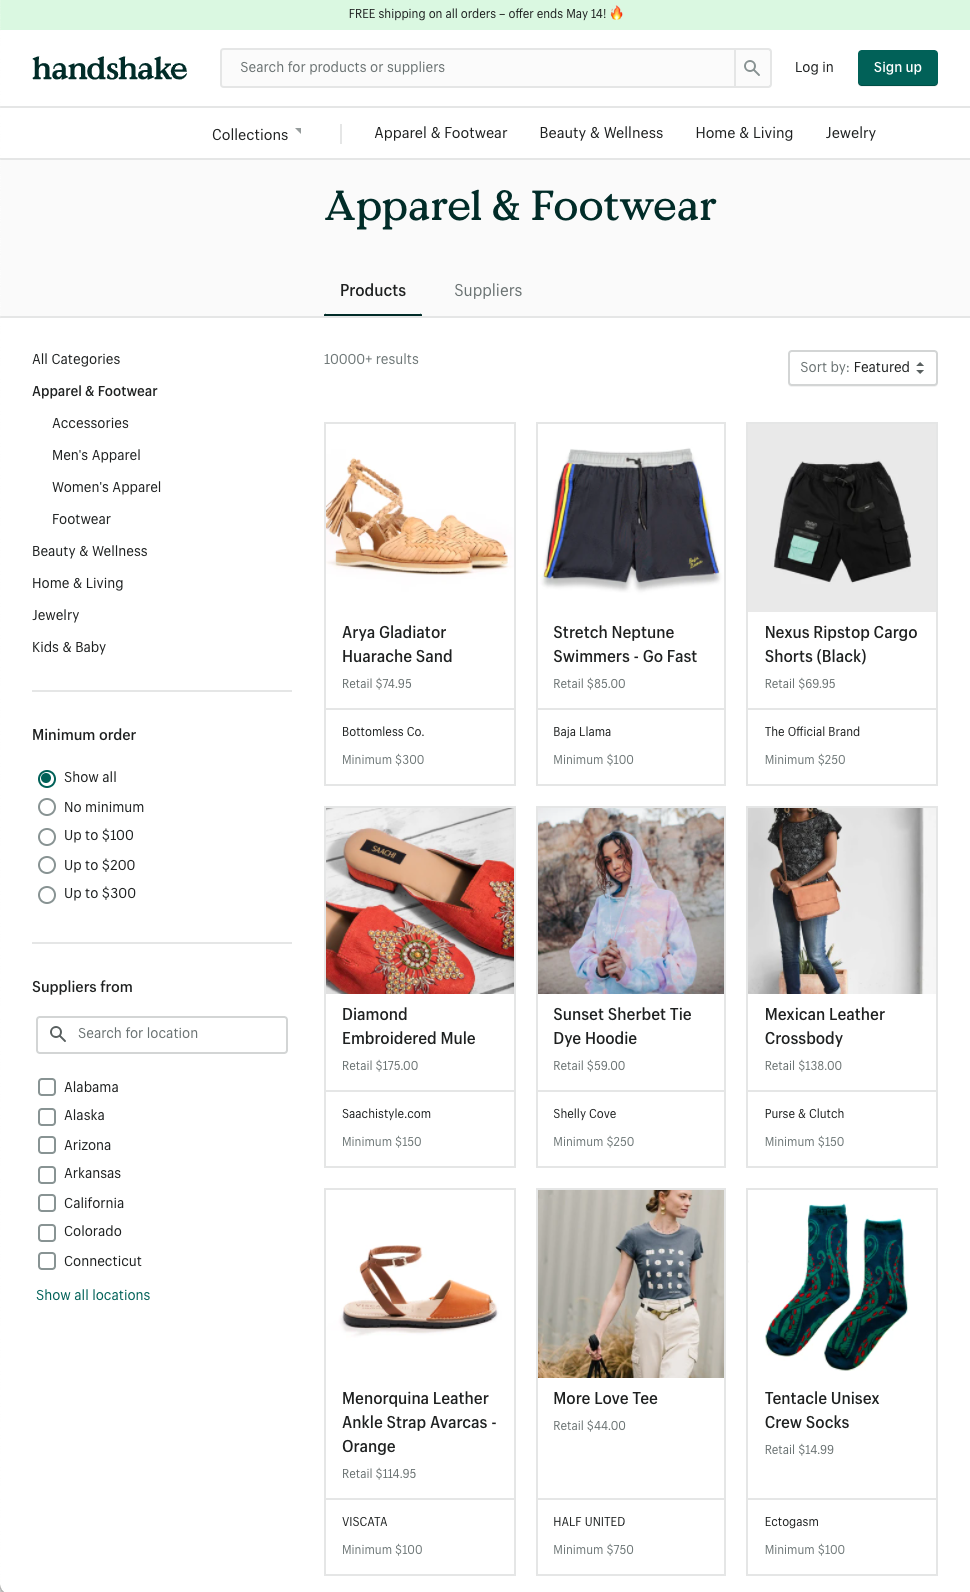Image resolution: width=970 pixels, height=1592 pixels.
Task: Expand the Collections dropdown menu
Action: 257,134
